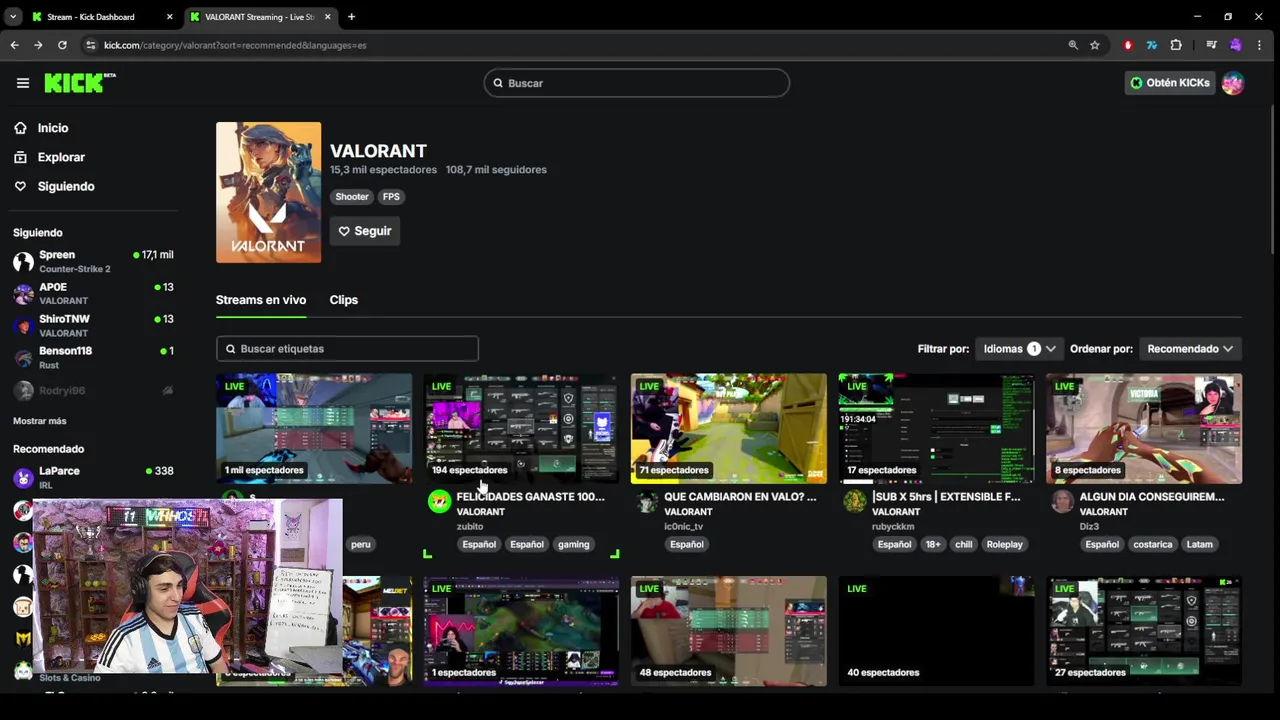1280x720 pixels.
Task: Click the chill tag
Action: click(x=963, y=544)
